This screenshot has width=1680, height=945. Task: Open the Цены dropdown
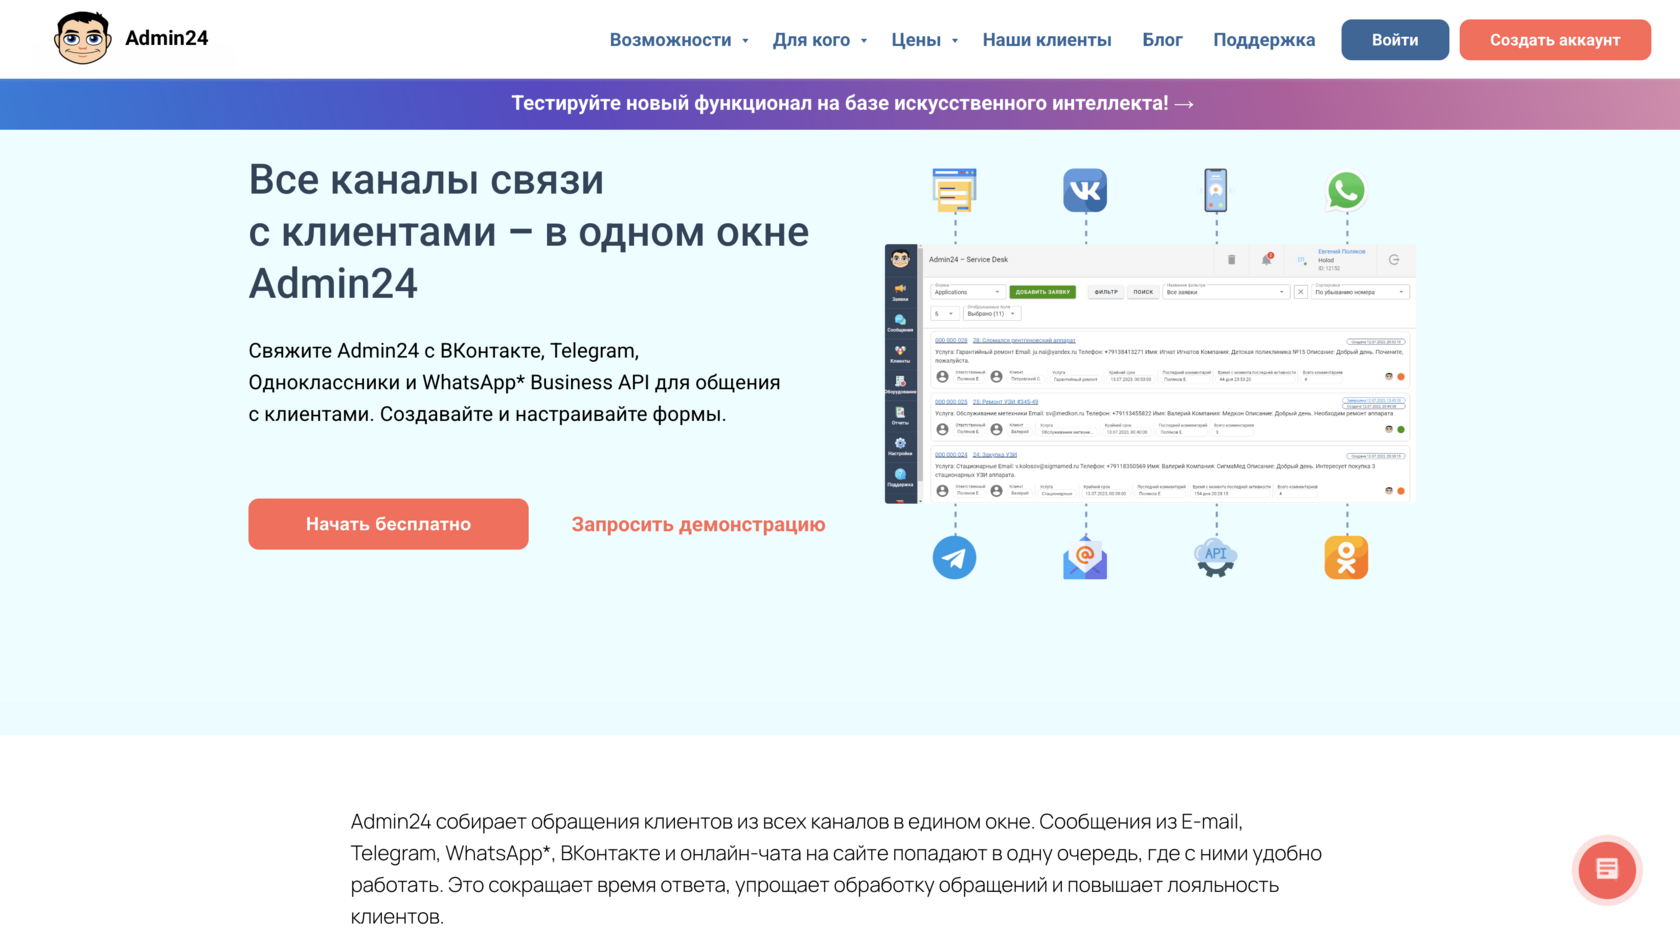[925, 40]
